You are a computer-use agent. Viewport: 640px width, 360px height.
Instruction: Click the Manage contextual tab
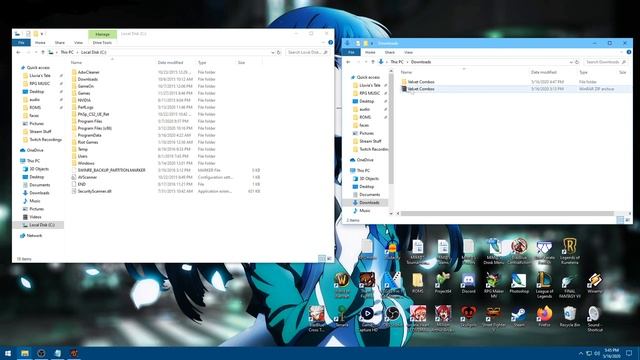102,34
